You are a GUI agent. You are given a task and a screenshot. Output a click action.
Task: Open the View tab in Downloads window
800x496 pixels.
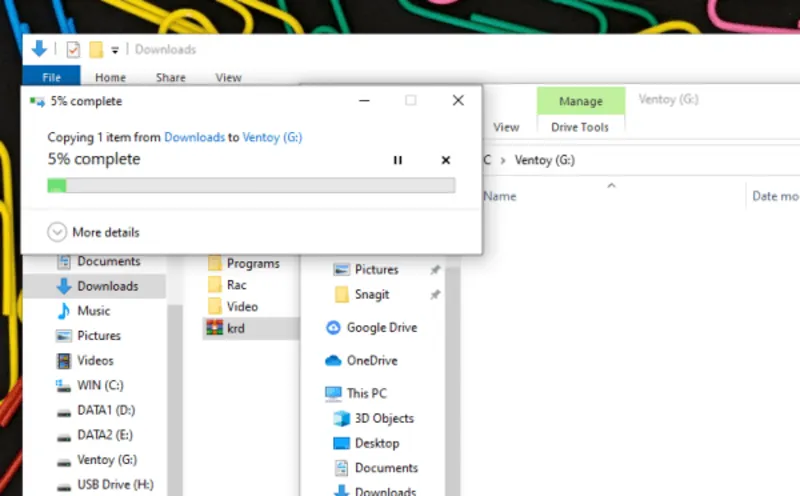point(228,78)
